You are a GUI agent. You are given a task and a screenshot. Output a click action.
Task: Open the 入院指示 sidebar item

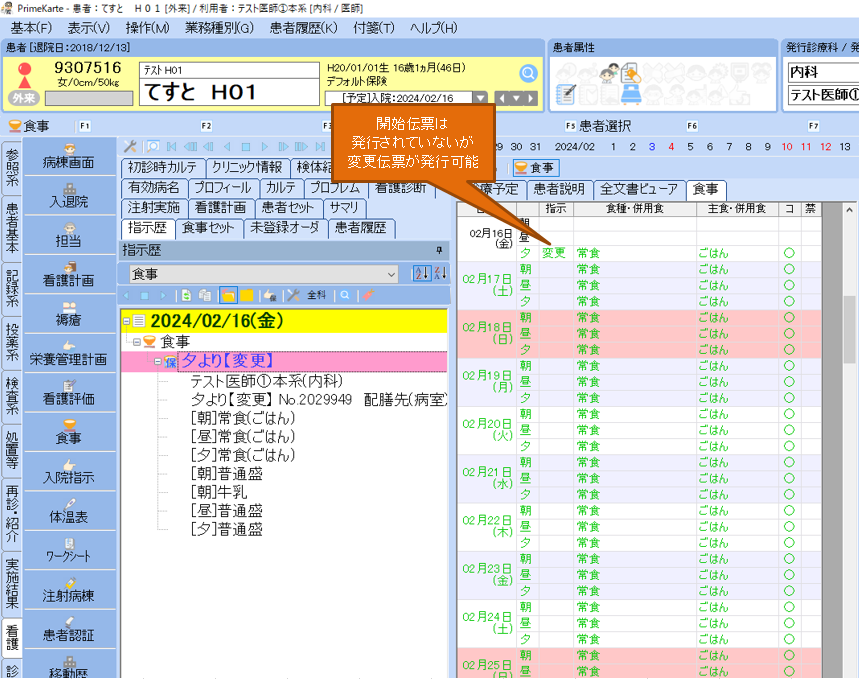[x=69, y=472]
